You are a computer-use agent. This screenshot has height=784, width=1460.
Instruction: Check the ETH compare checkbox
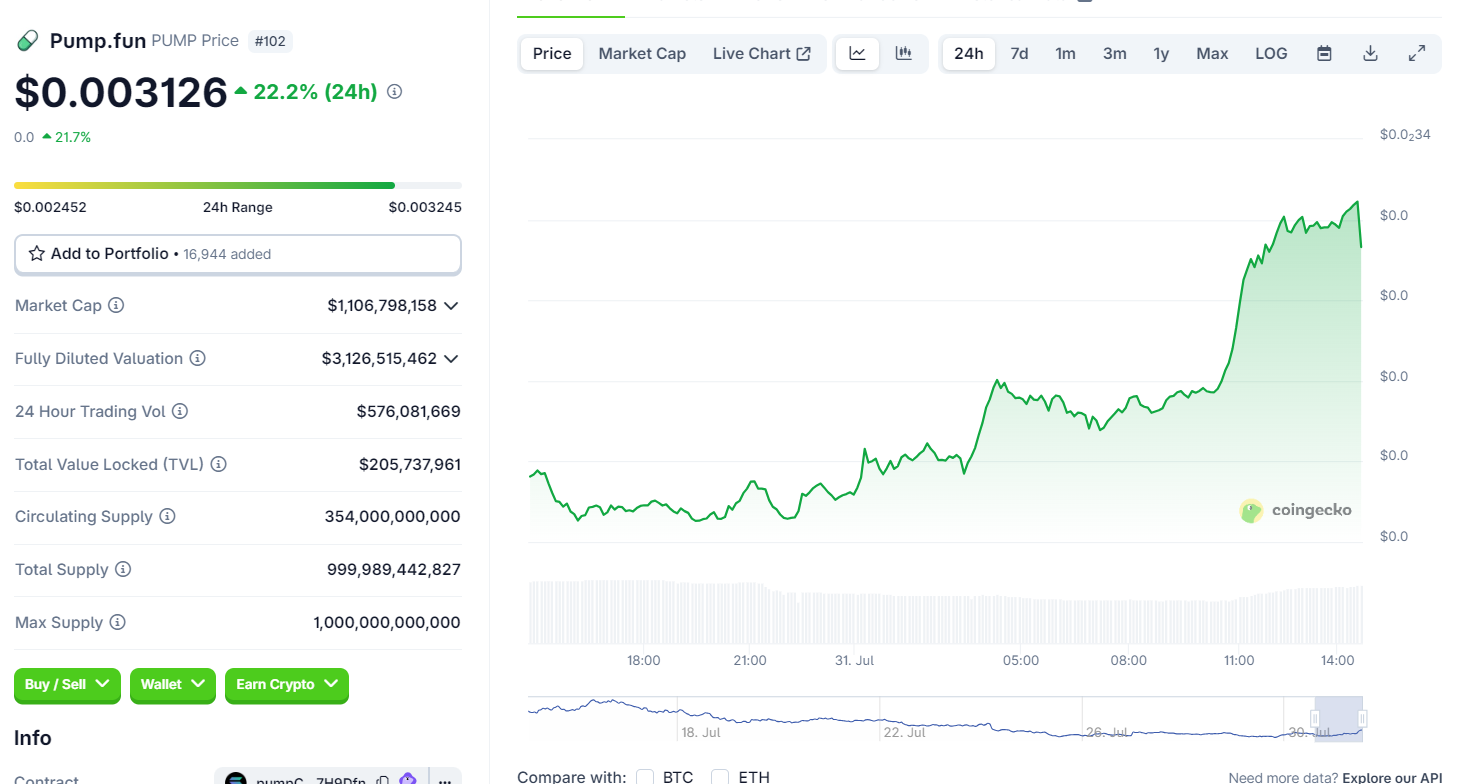[x=720, y=777]
